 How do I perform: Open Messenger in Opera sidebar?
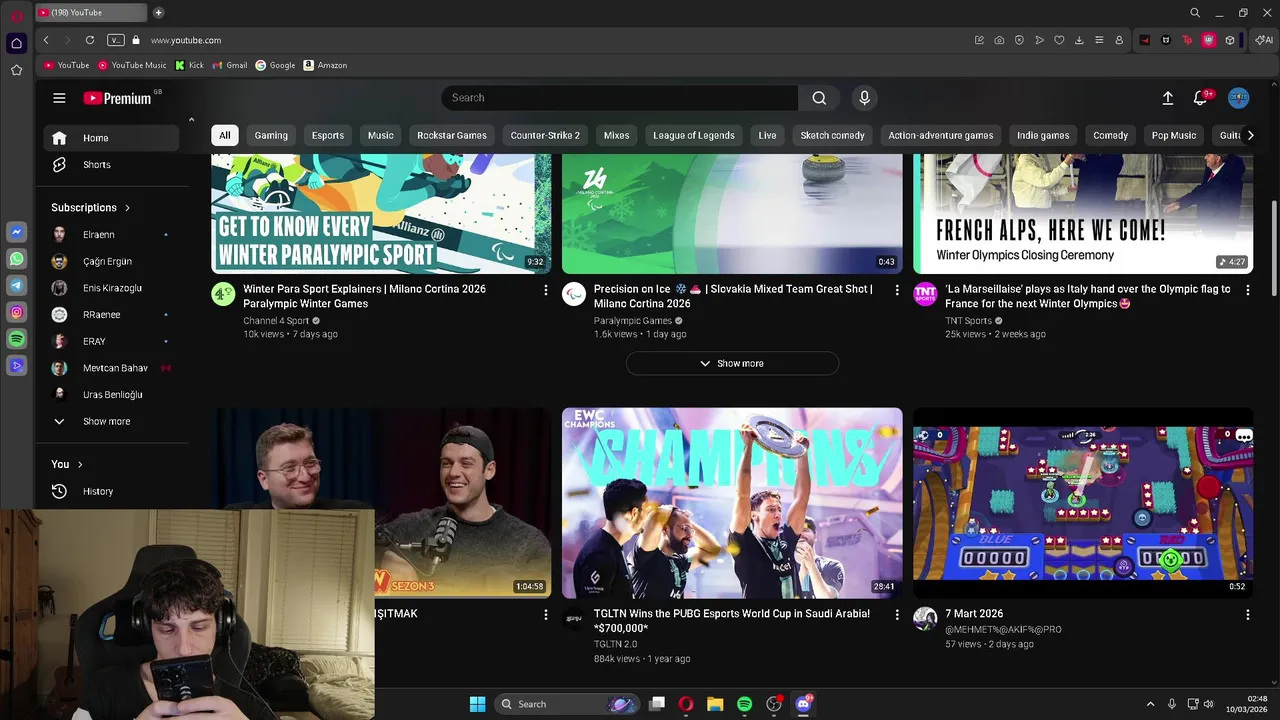(x=16, y=232)
